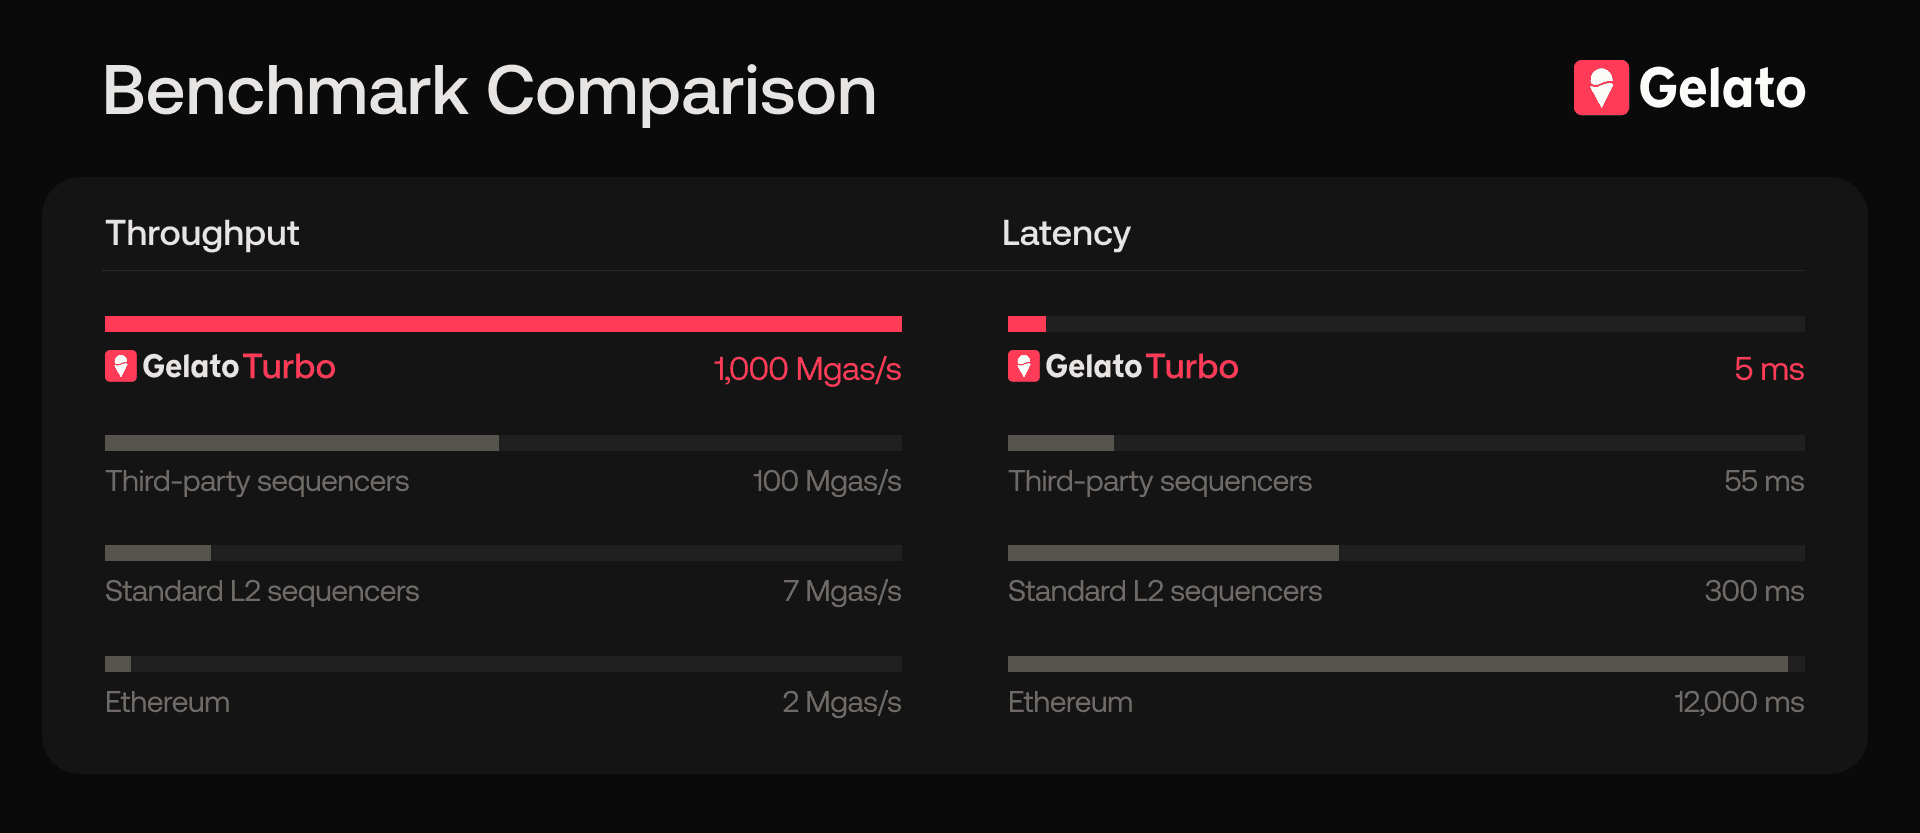Click the Benchmark Comparison title
Image resolution: width=1920 pixels, height=833 pixels.
click(x=489, y=91)
